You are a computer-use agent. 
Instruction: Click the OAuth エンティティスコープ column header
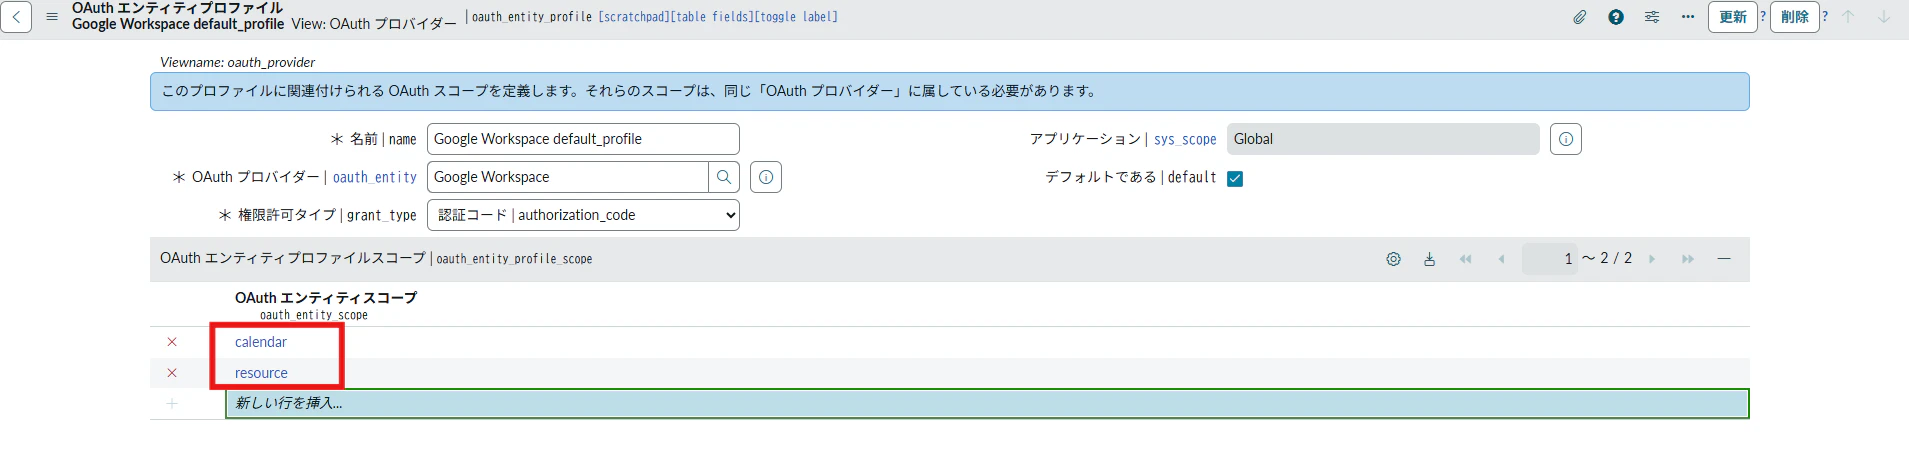click(326, 298)
